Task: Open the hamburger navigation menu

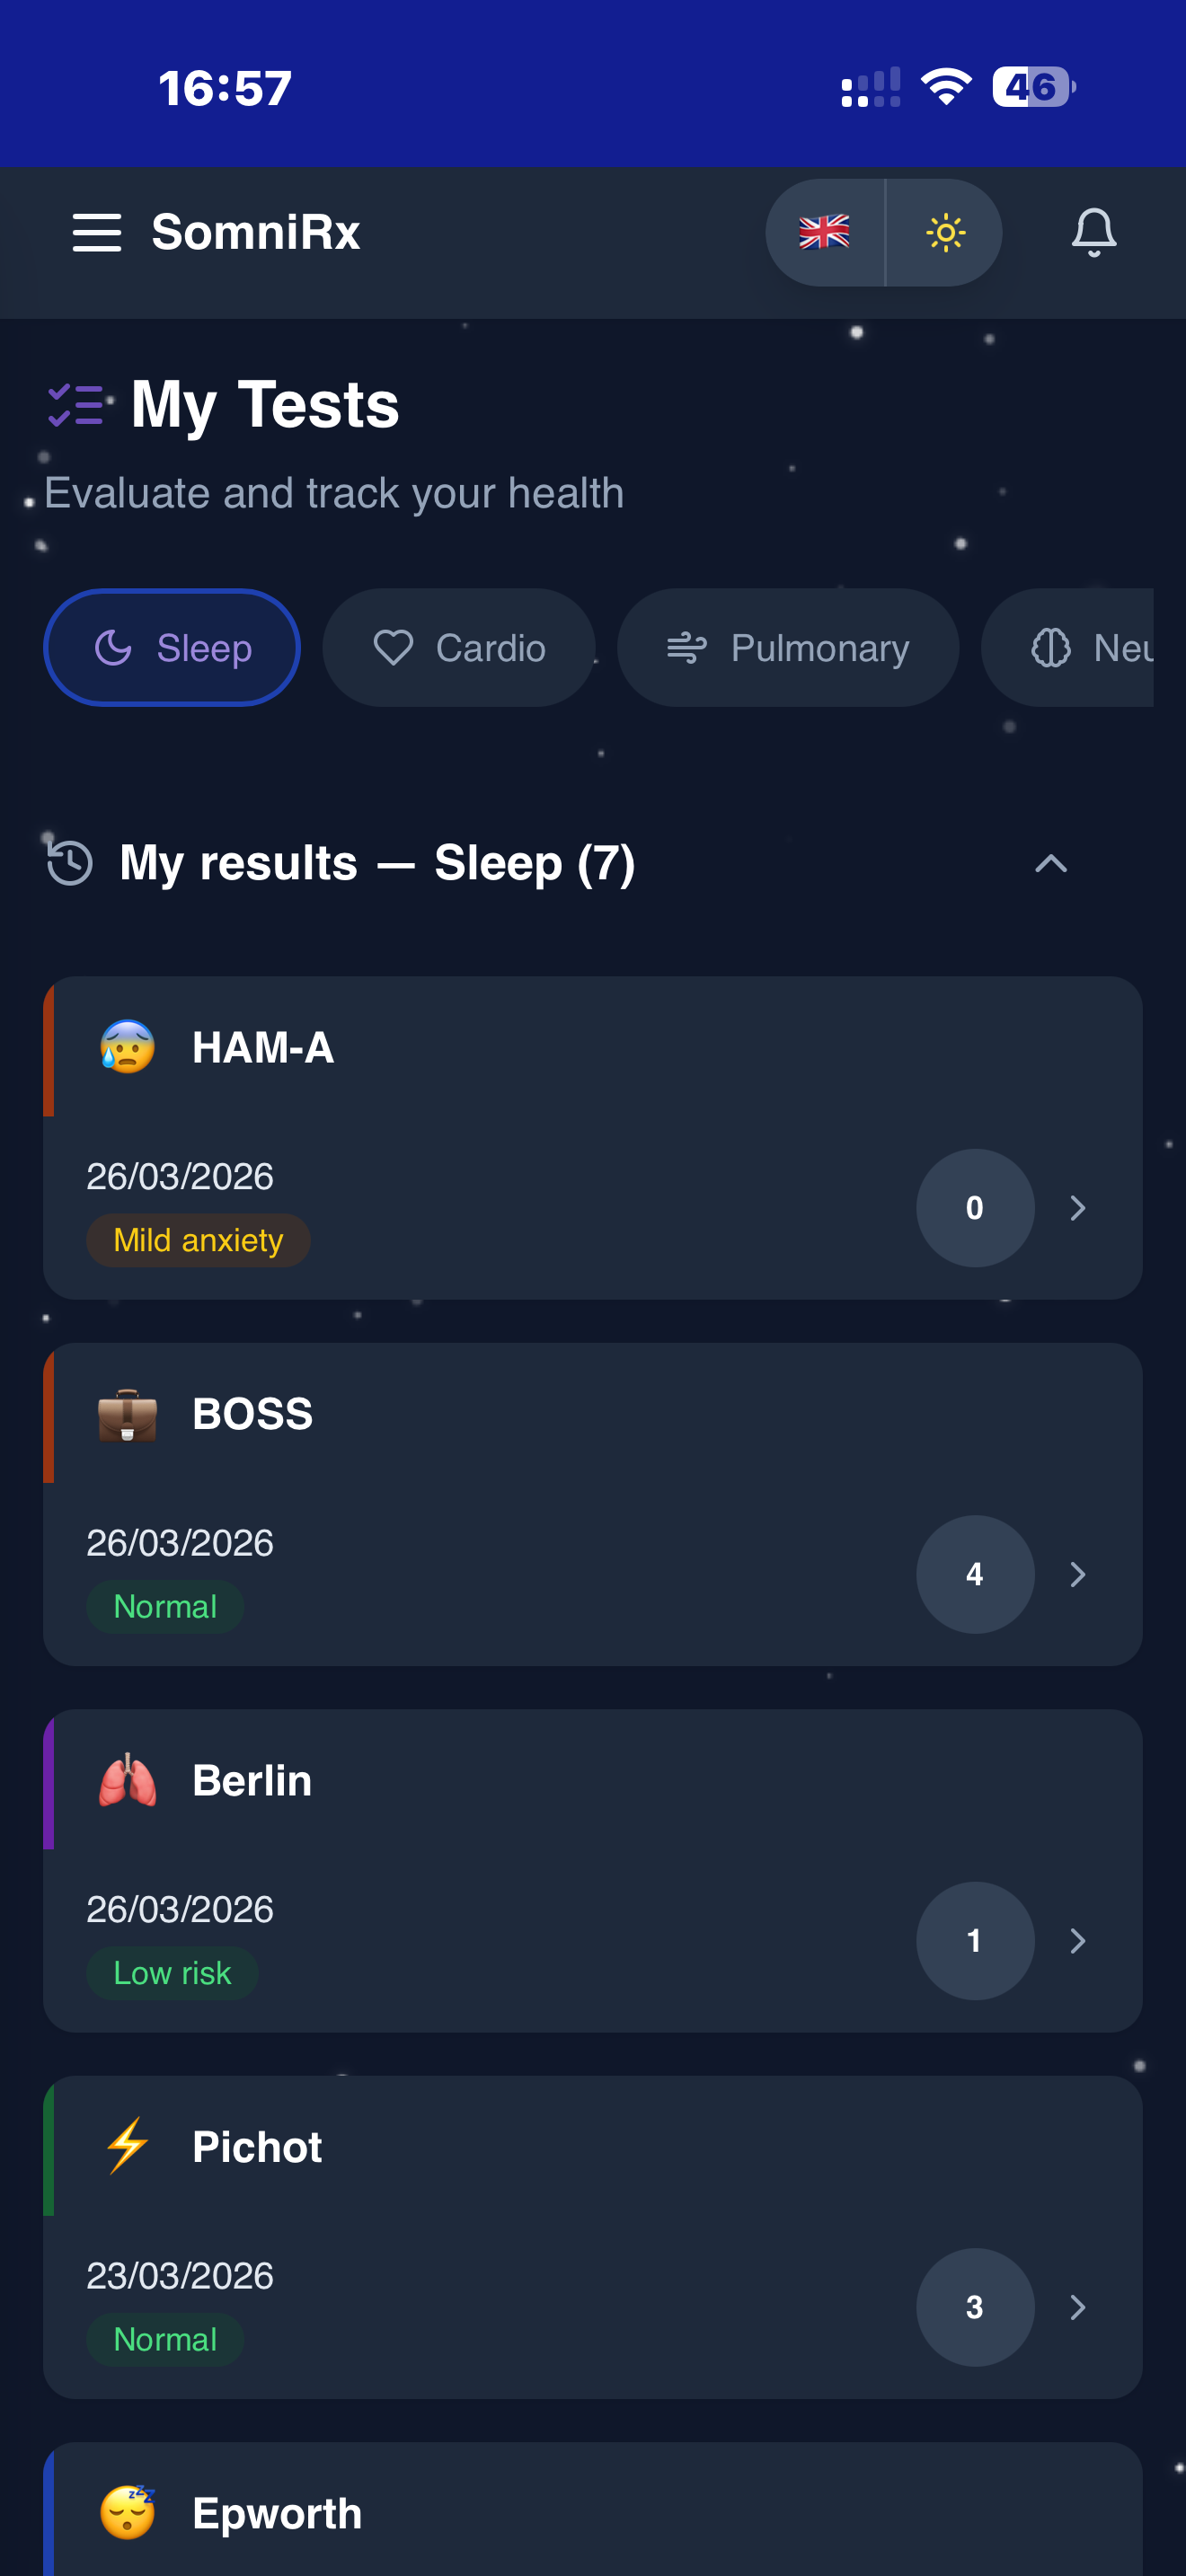Action: pos(97,232)
